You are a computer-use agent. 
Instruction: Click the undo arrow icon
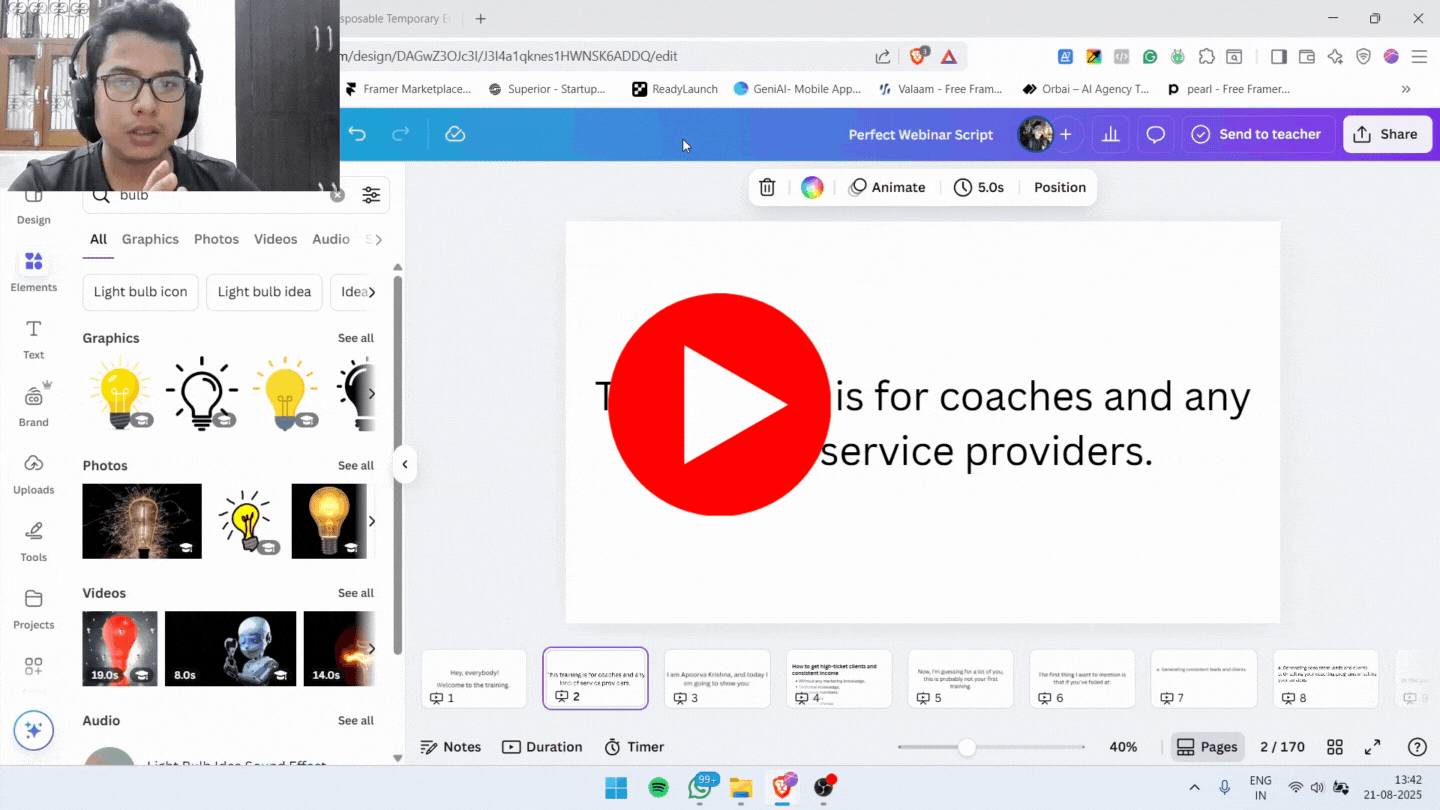coord(357,134)
